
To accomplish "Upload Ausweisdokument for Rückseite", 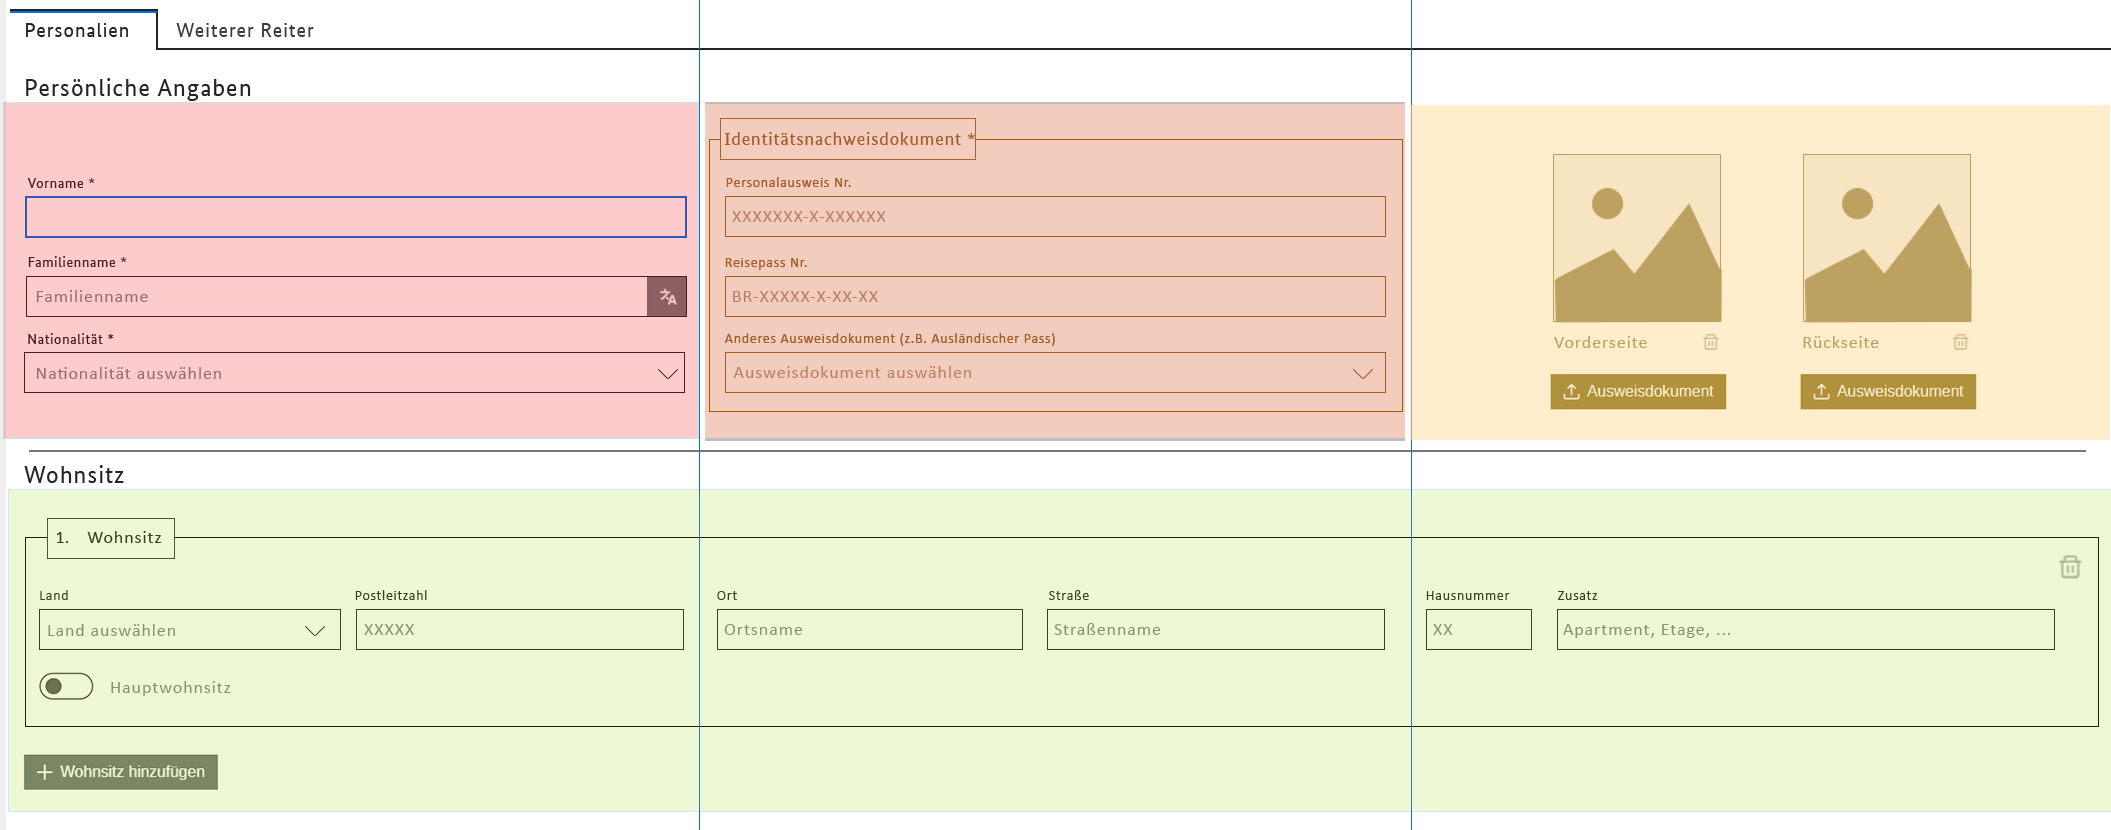I will click(1888, 391).
